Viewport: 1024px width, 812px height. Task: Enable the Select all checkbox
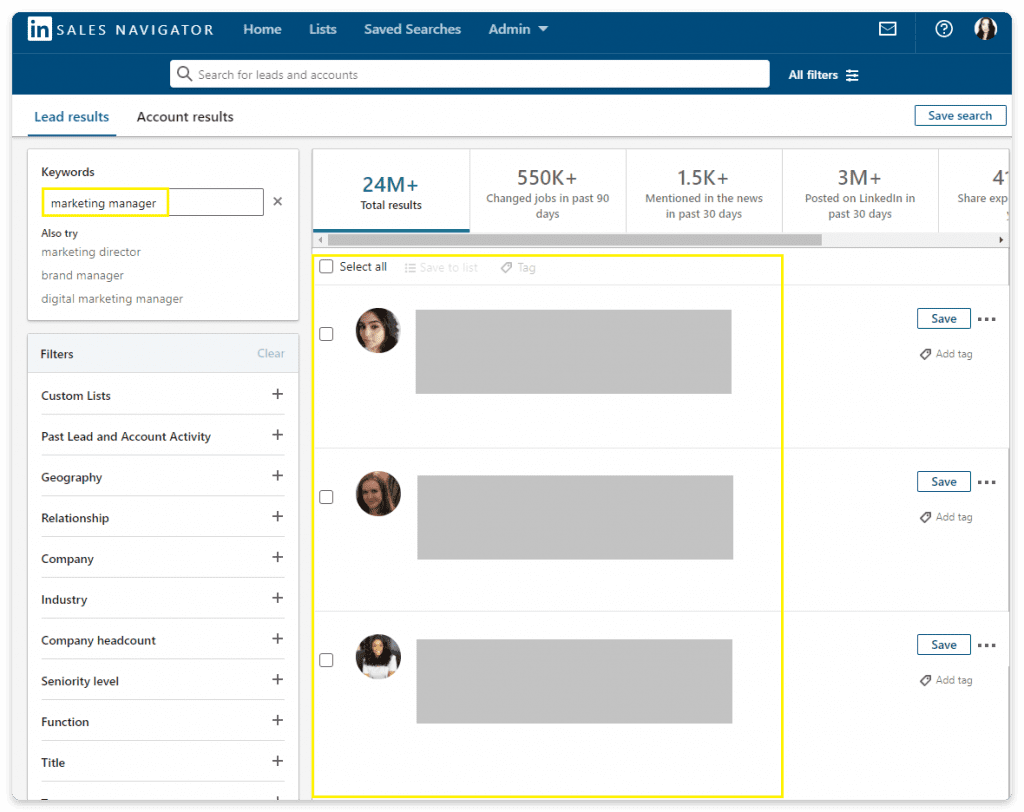point(325,267)
